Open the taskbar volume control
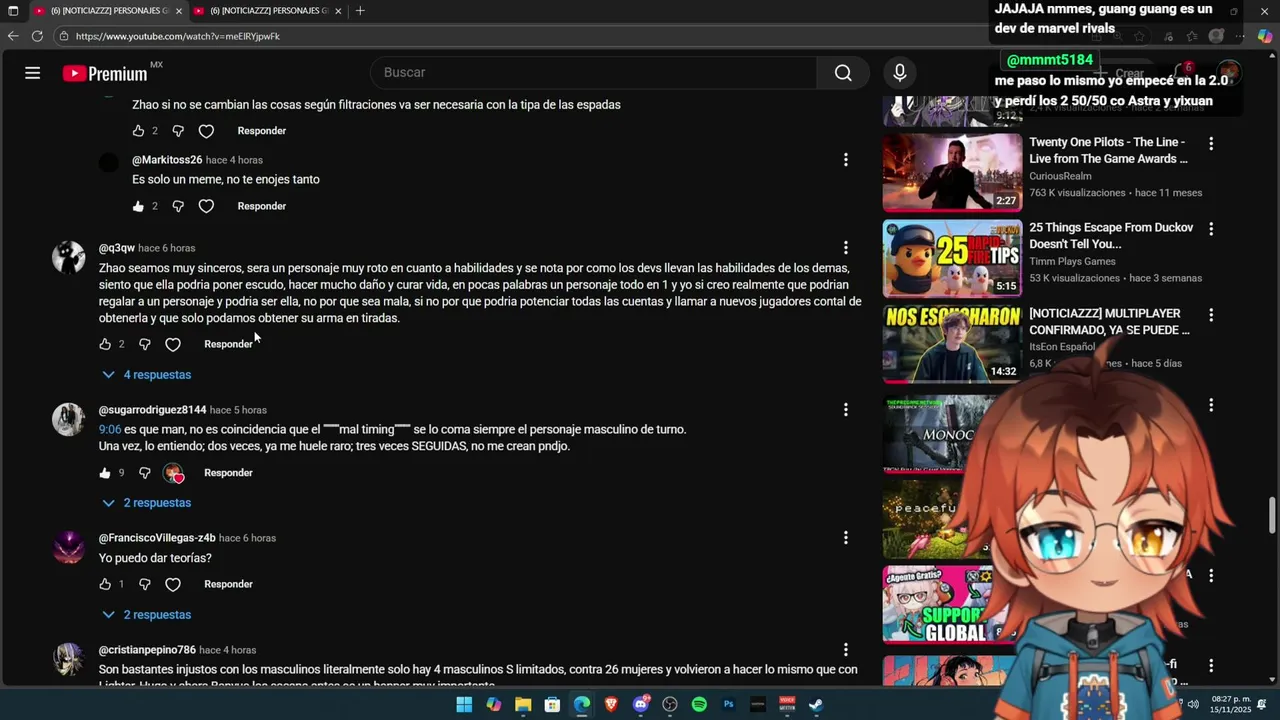Screen dimensions: 1280x720 click(x=1192, y=704)
